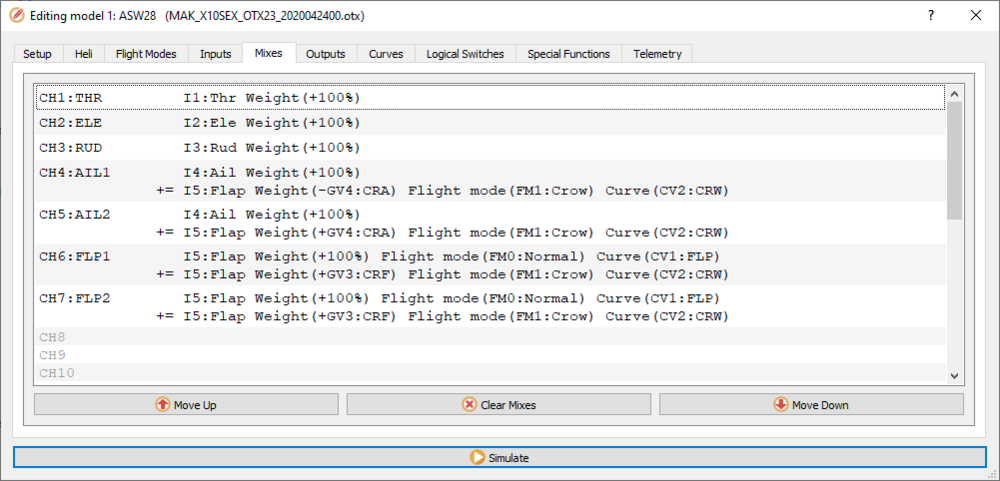The height and width of the screenshot is (481, 1000).
Task: Select CH4:AIL1 I4:Ail Weight row
Action: tap(490, 172)
